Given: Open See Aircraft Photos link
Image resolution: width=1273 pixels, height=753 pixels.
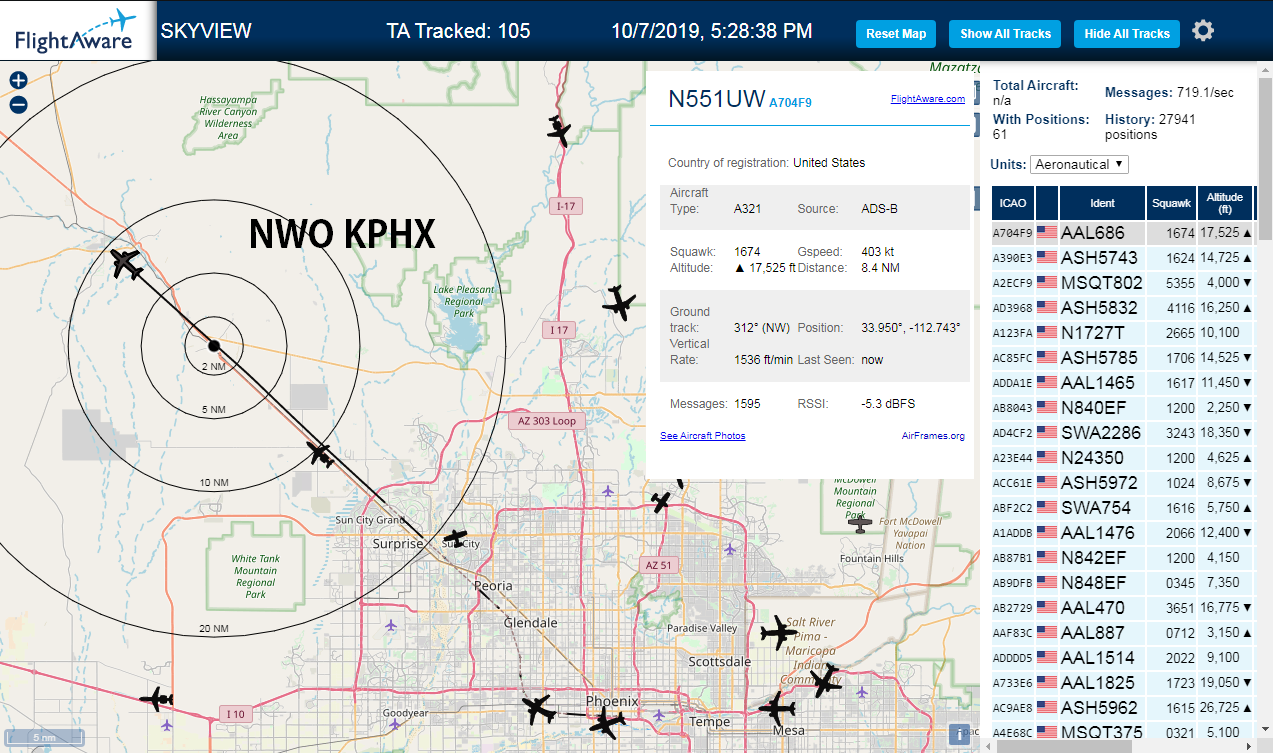Looking at the screenshot, I should tap(702, 436).
